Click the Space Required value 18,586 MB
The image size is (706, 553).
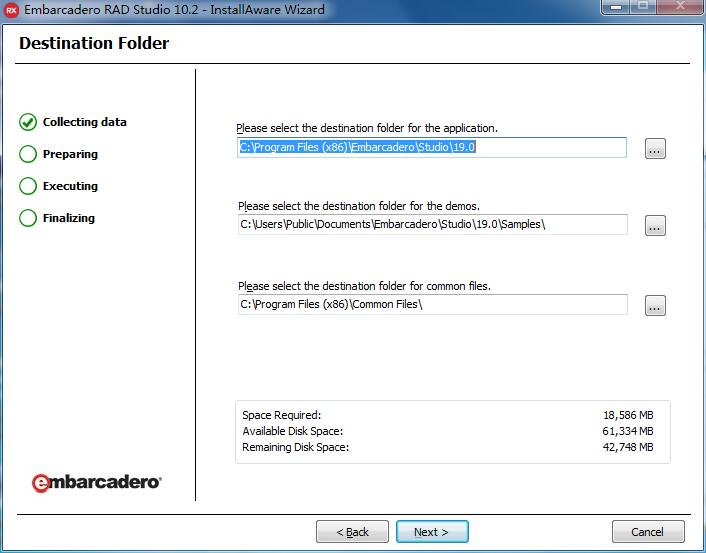coord(628,415)
